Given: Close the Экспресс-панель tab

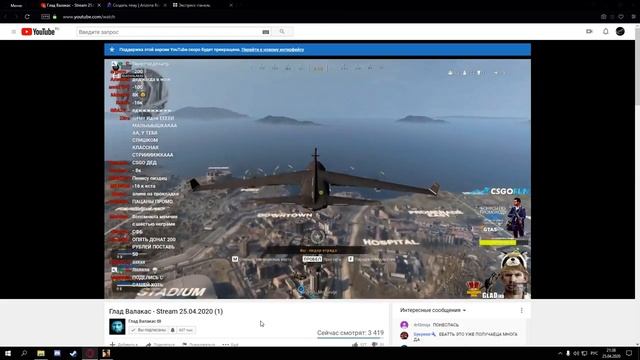Looking at the screenshot, I should coord(231,5).
